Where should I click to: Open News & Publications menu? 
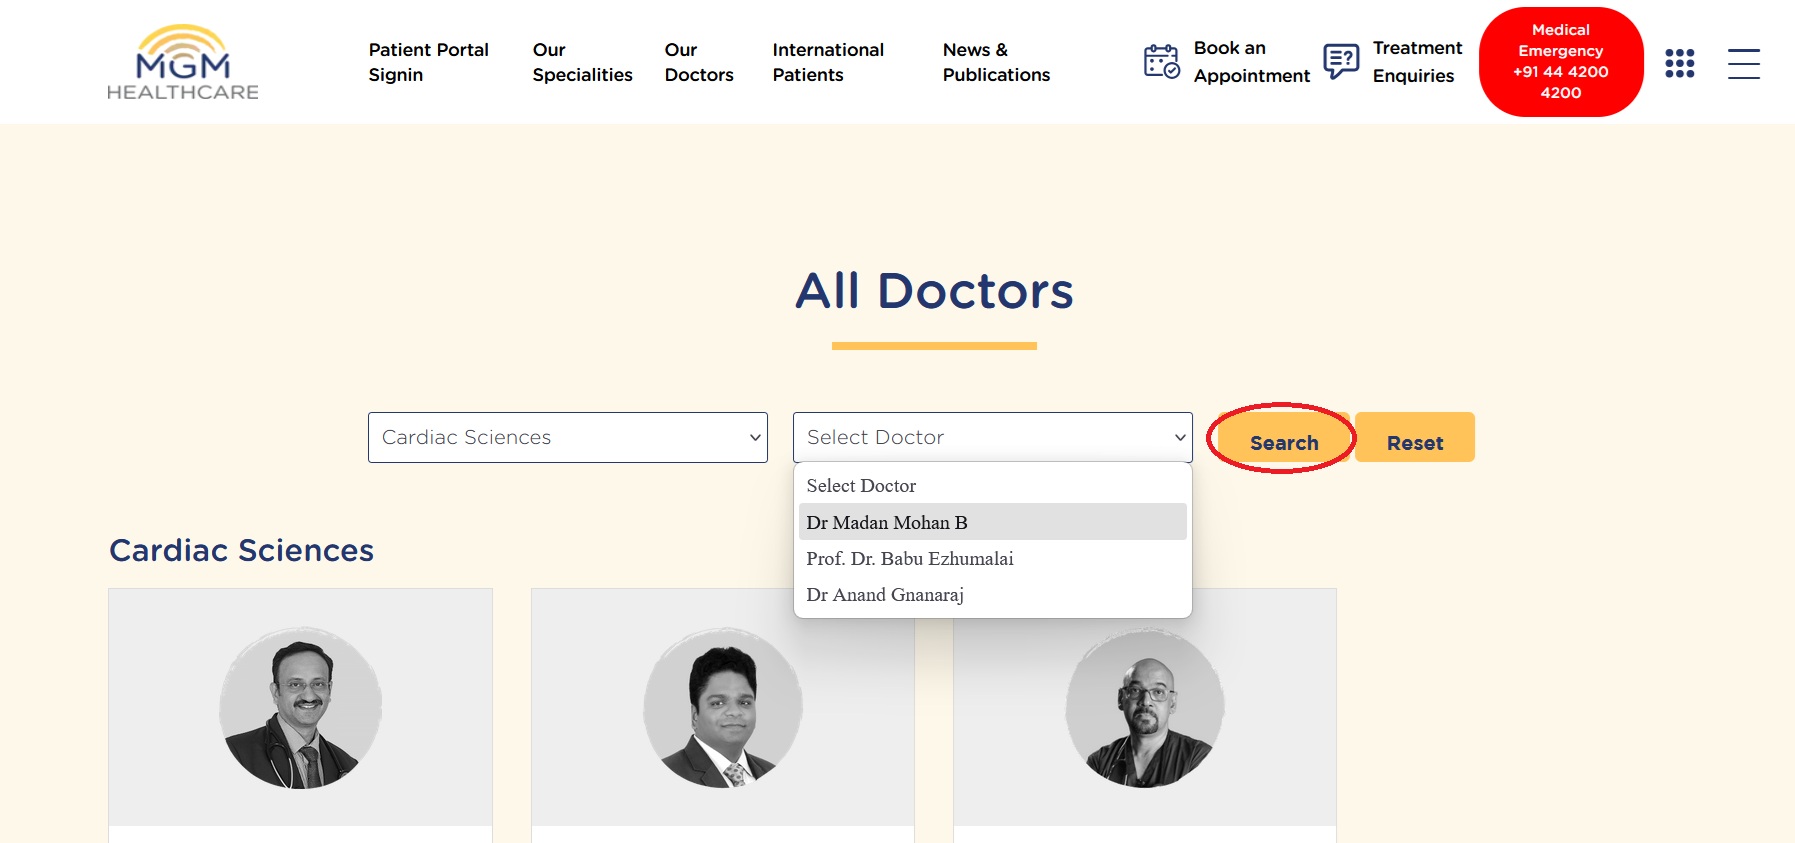point(996,62)
